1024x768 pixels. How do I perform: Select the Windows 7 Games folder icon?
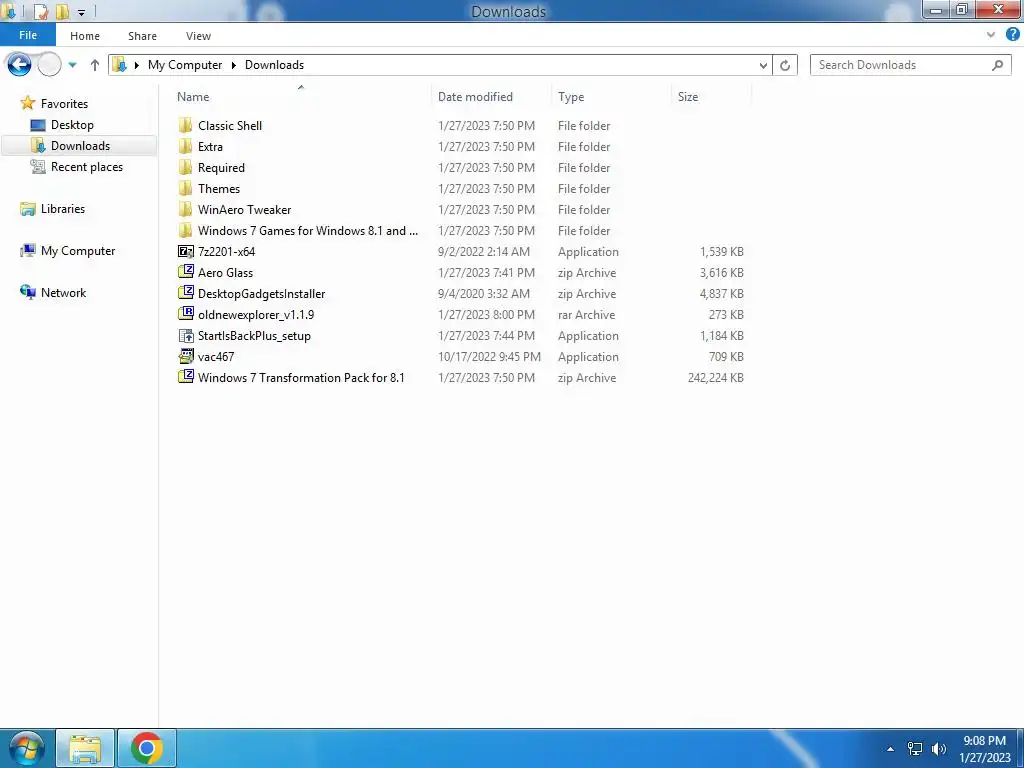185,230
